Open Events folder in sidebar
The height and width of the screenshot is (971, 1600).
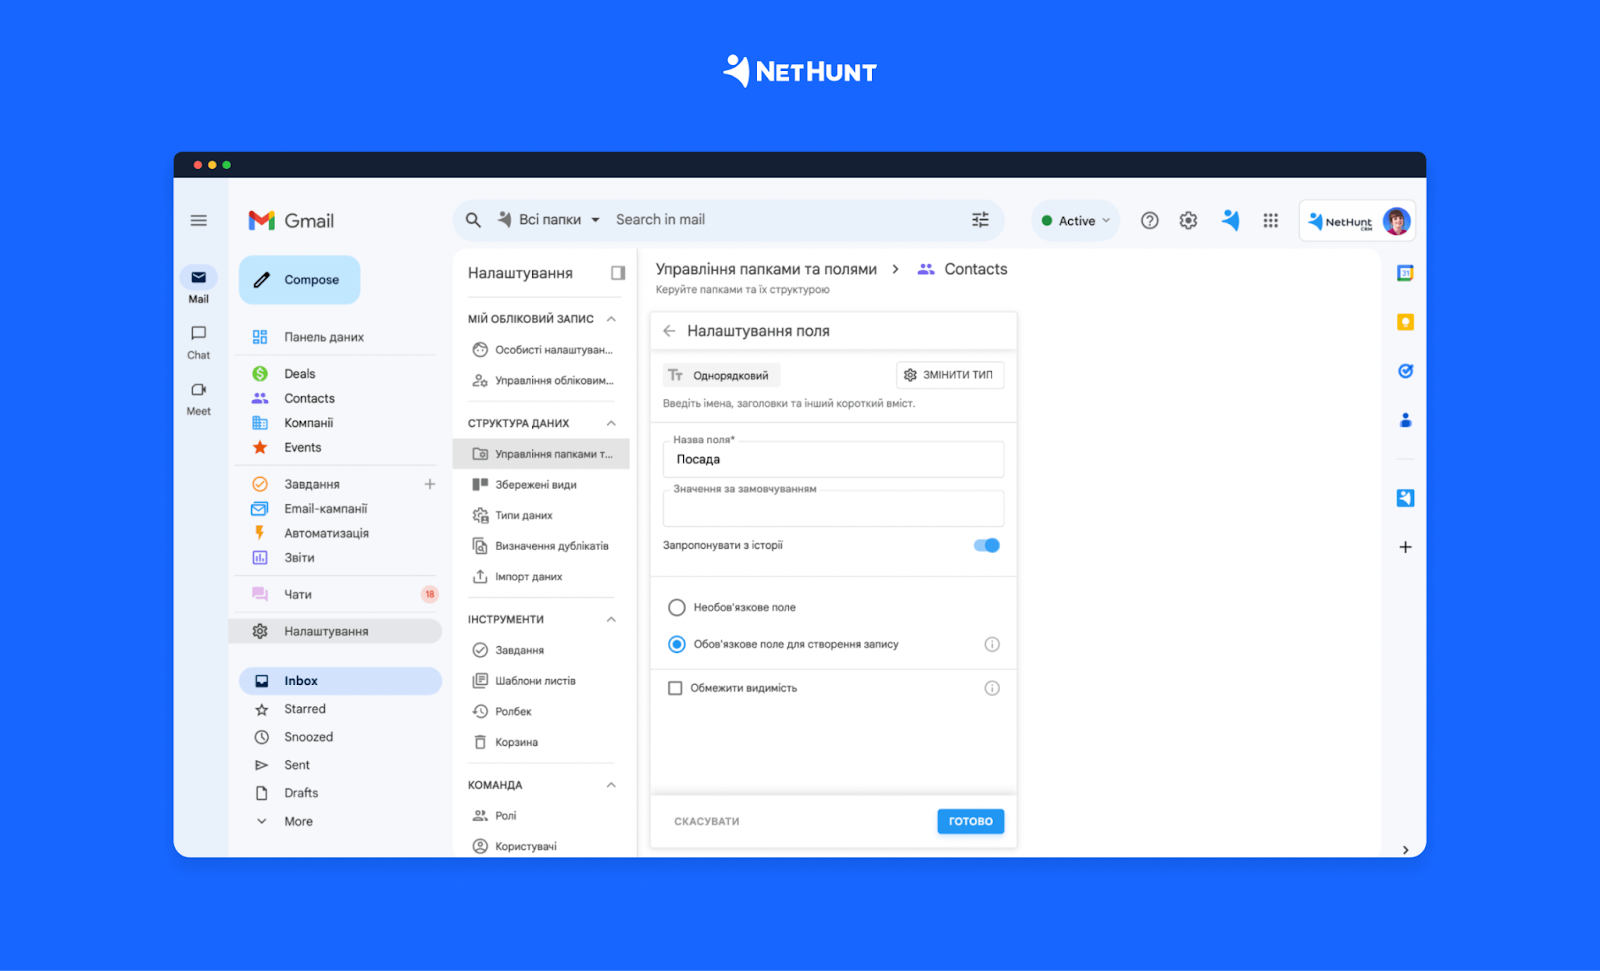[302, 447]
